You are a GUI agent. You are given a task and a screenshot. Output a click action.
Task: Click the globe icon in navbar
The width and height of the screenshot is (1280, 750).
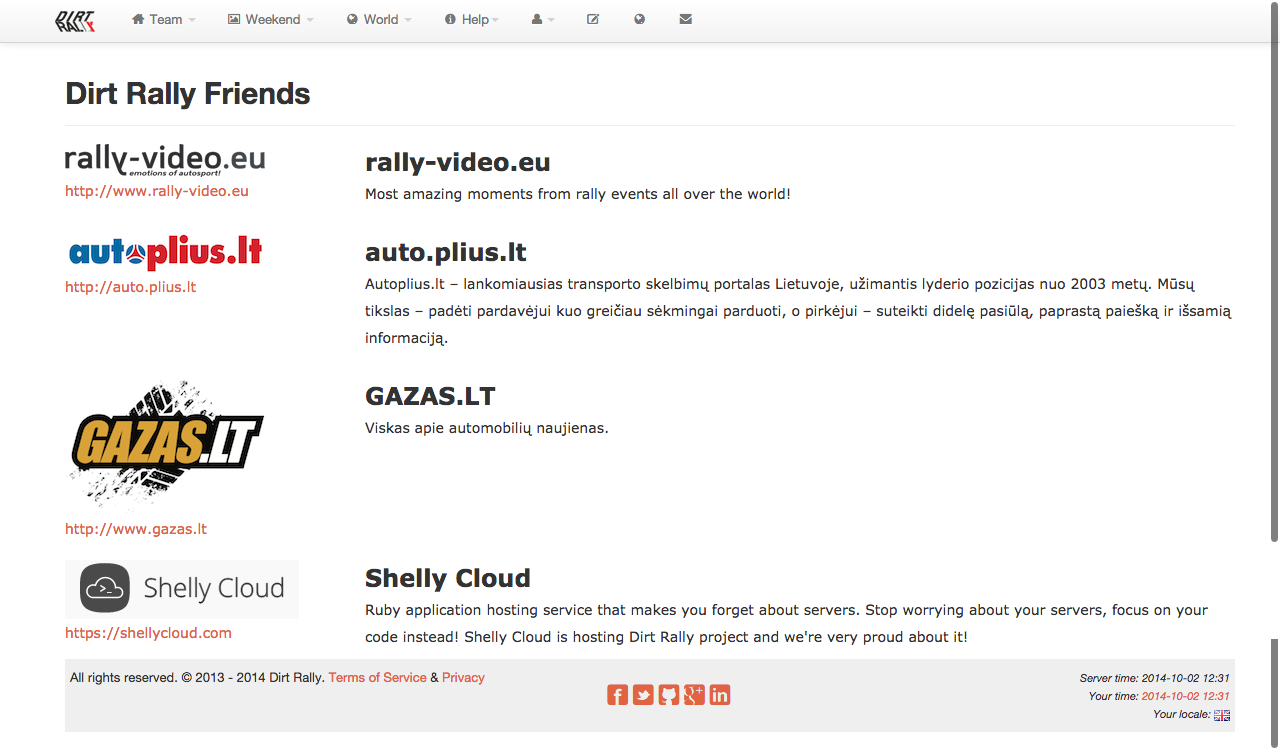pos(639,19)
